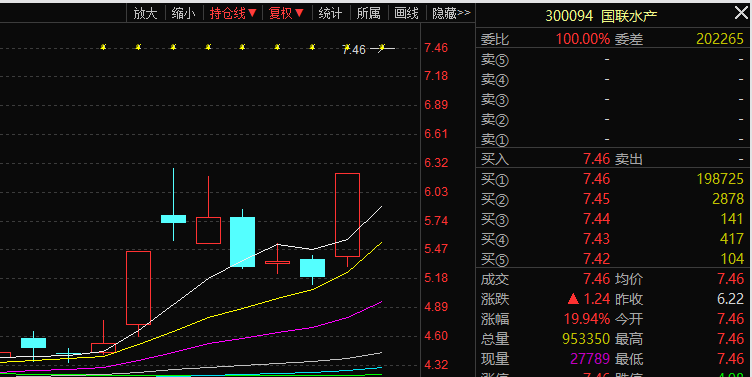Click stock title 300094 国联水产
Screen dimensions: 752x377
click(x=601, y=16)
